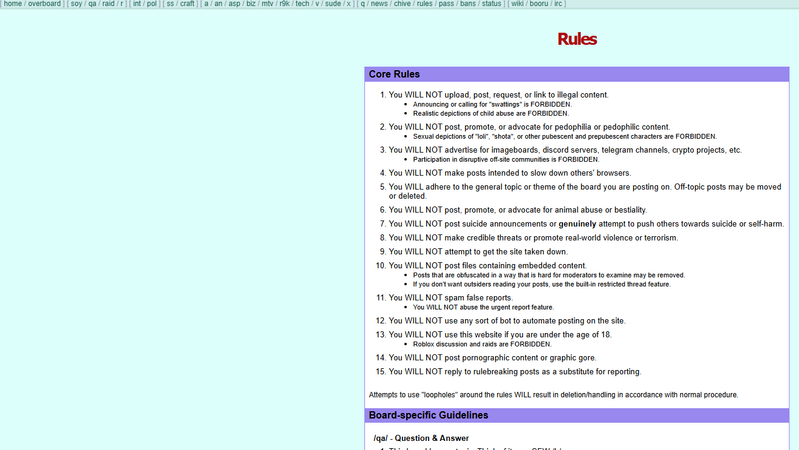This screenshot has width=799, height=450.
Task: Click the /qa/ - Question & Answer subheading
Action: click(421, 438)
